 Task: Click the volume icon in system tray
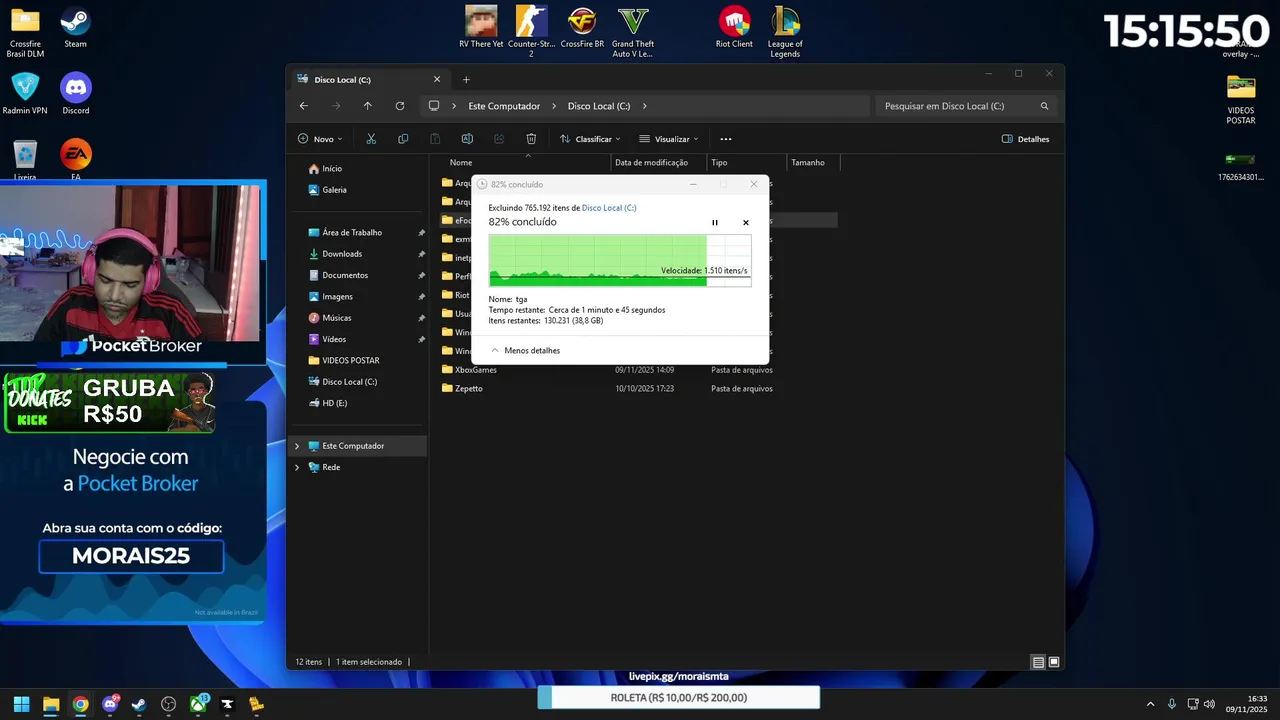1210,704
